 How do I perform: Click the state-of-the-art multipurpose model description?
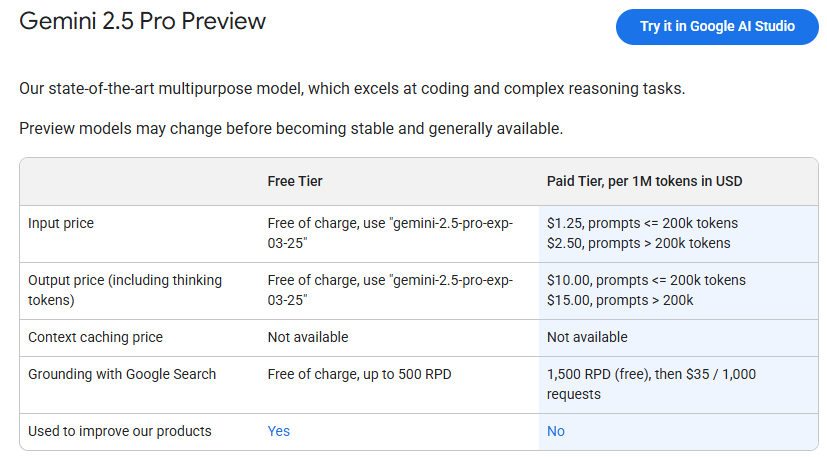352,89
